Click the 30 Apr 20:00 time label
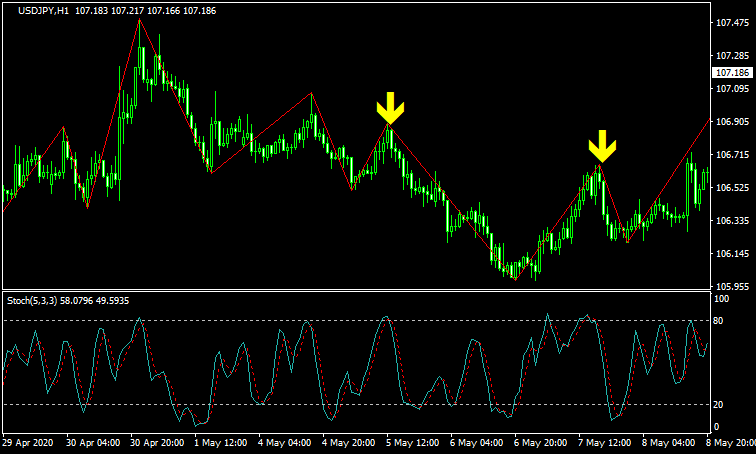 [157, 442]
